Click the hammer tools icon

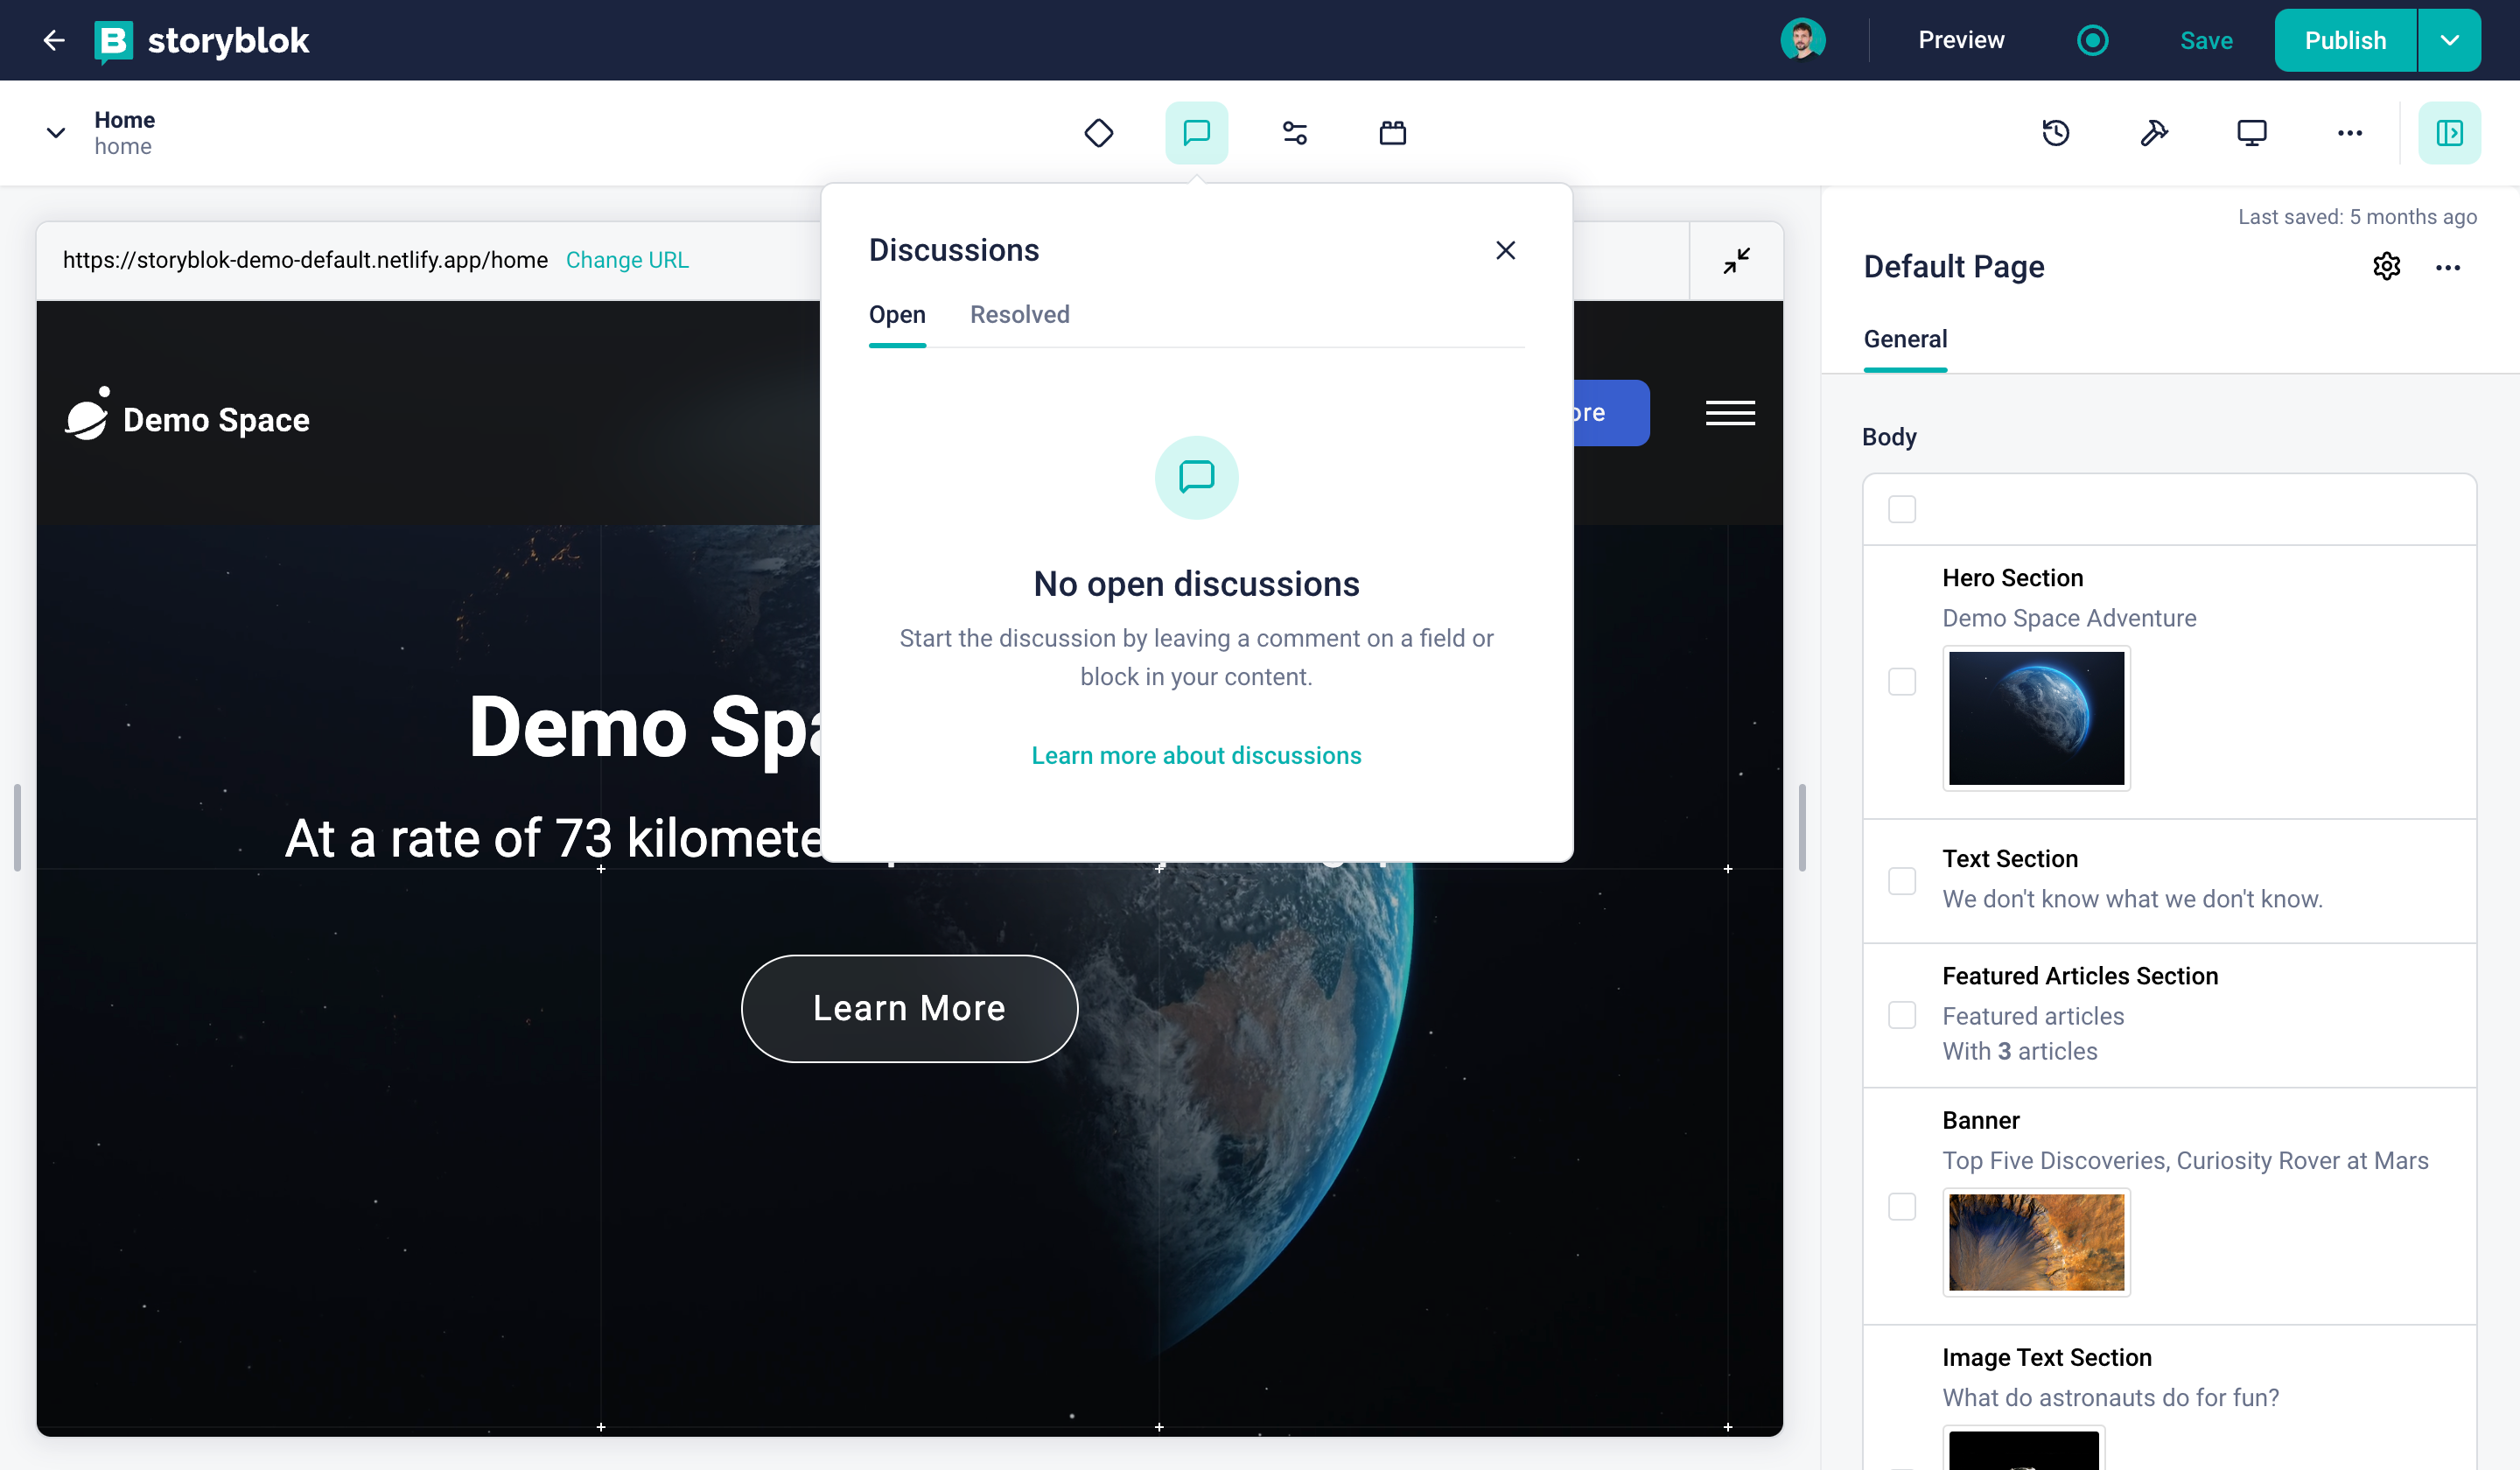tap(2153, 132)
